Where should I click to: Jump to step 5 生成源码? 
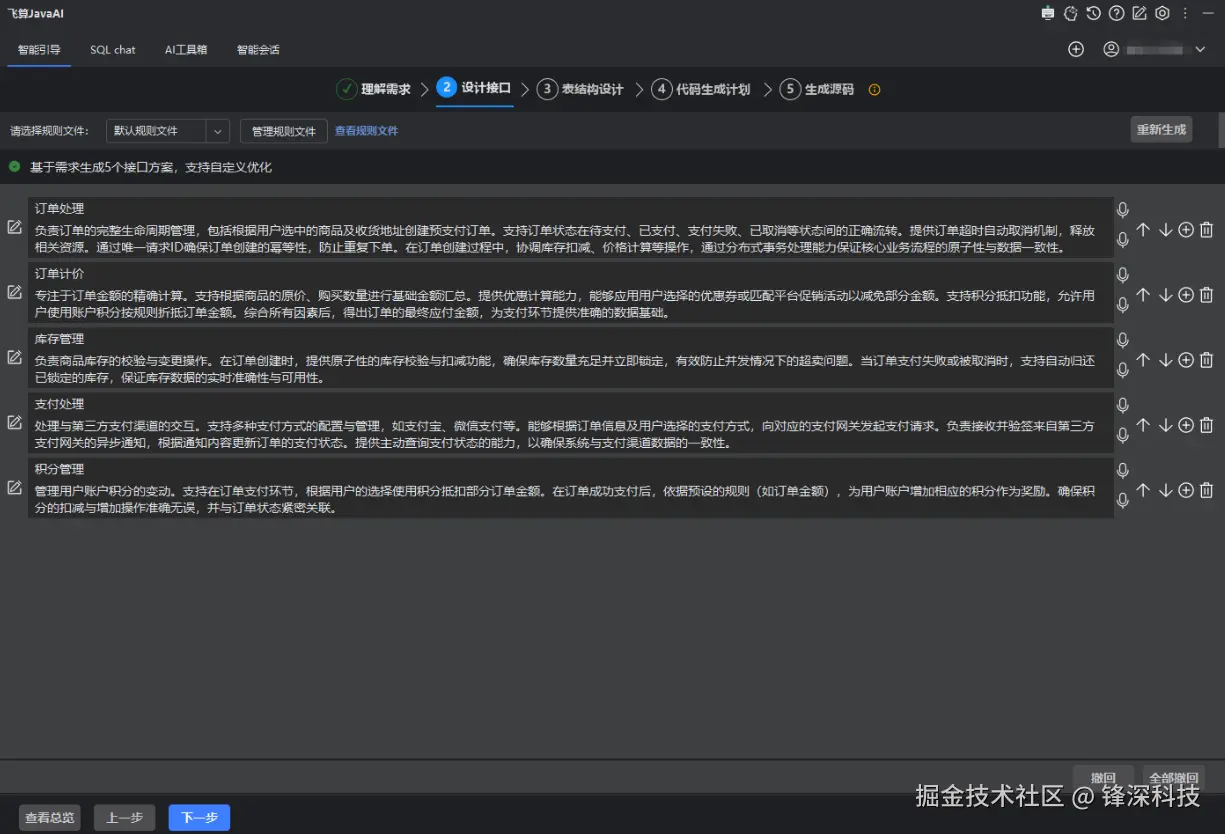(817, 89)
